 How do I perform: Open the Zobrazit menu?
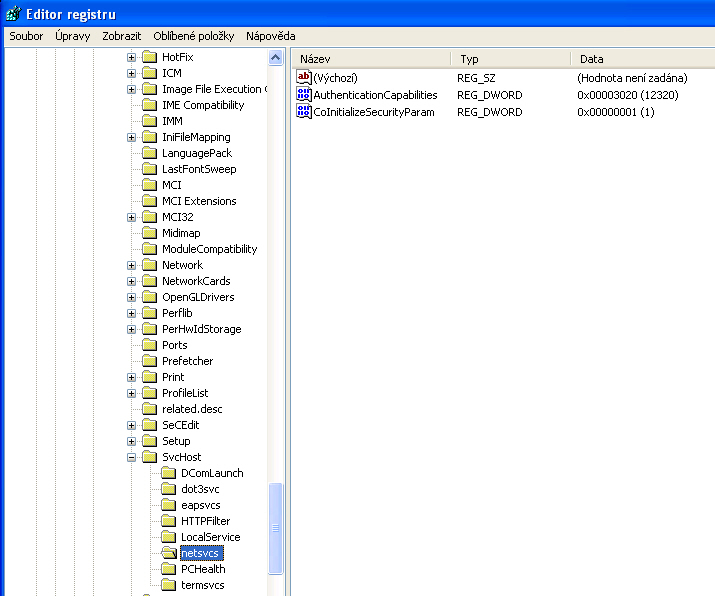pos(121,36)
